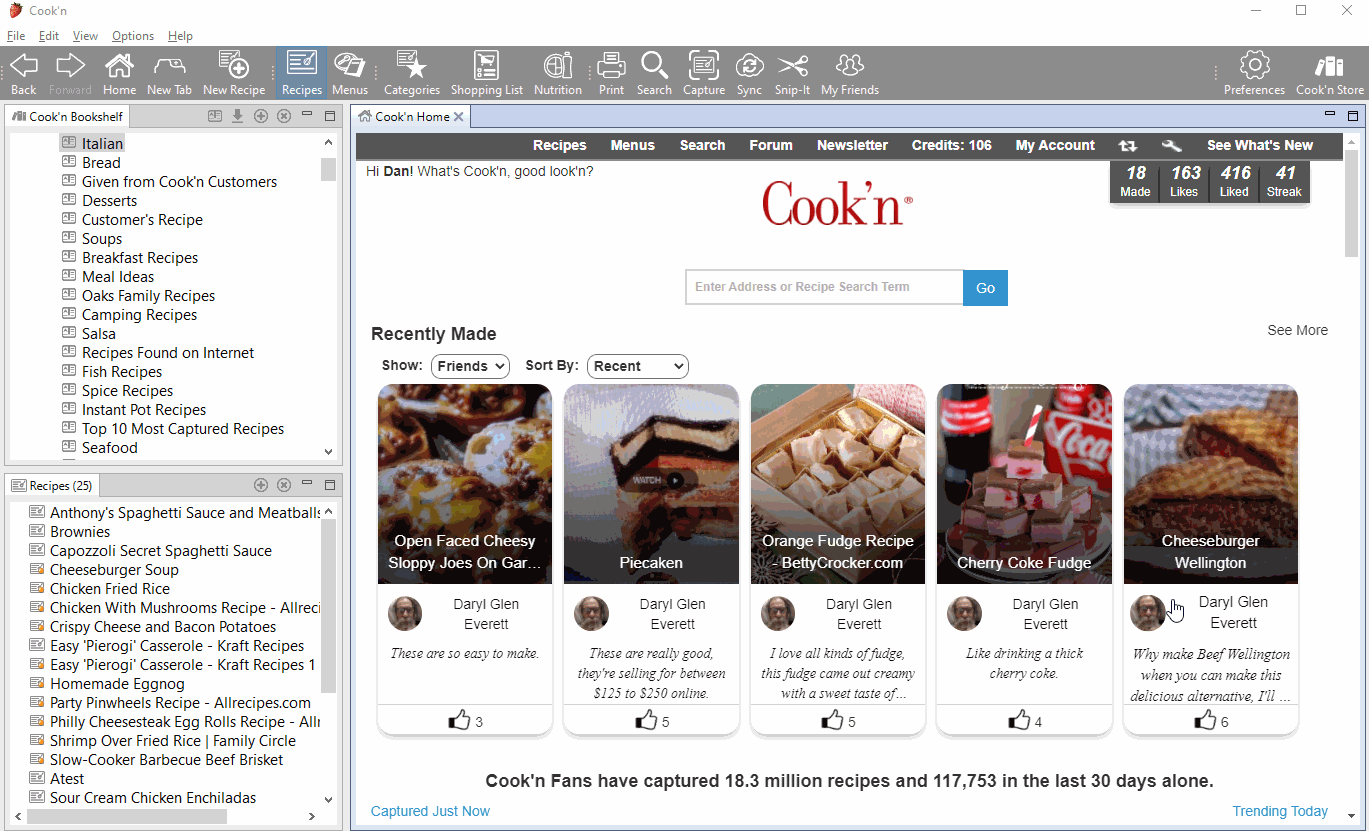1369x831 pixels.
Task: Select the Brownies recipe
Action: click(x=80, y=532)
